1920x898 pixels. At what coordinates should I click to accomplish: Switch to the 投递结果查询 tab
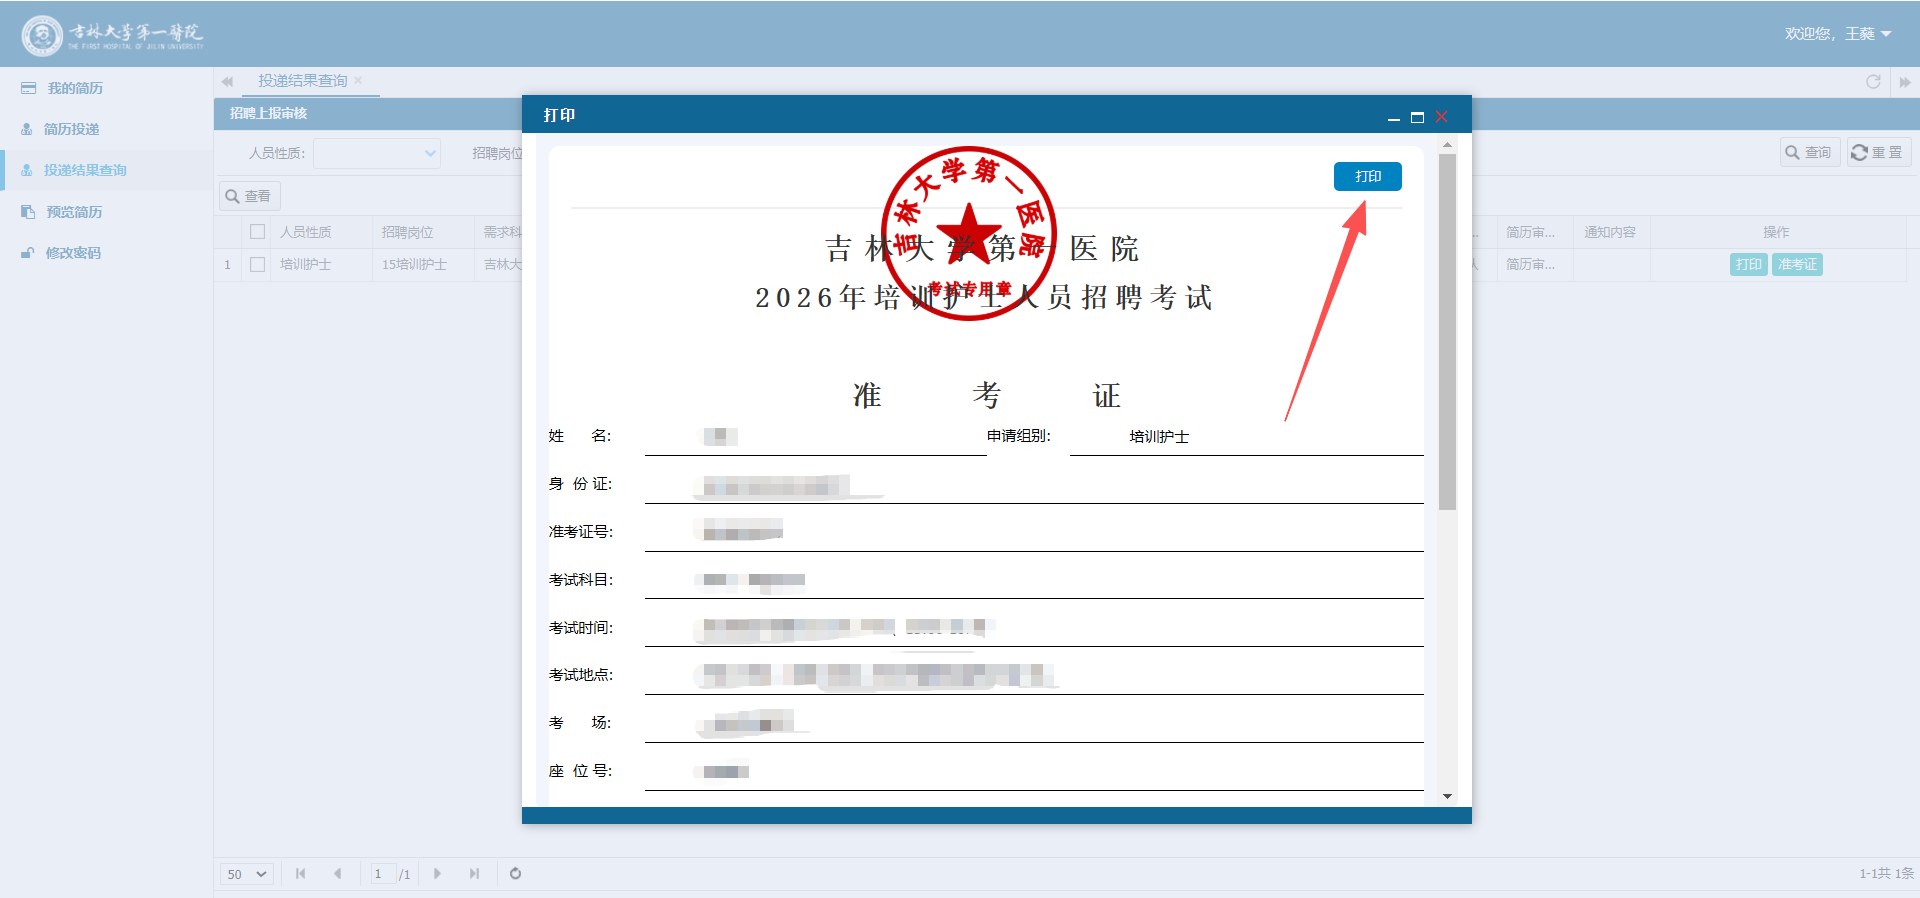point(303,81)
